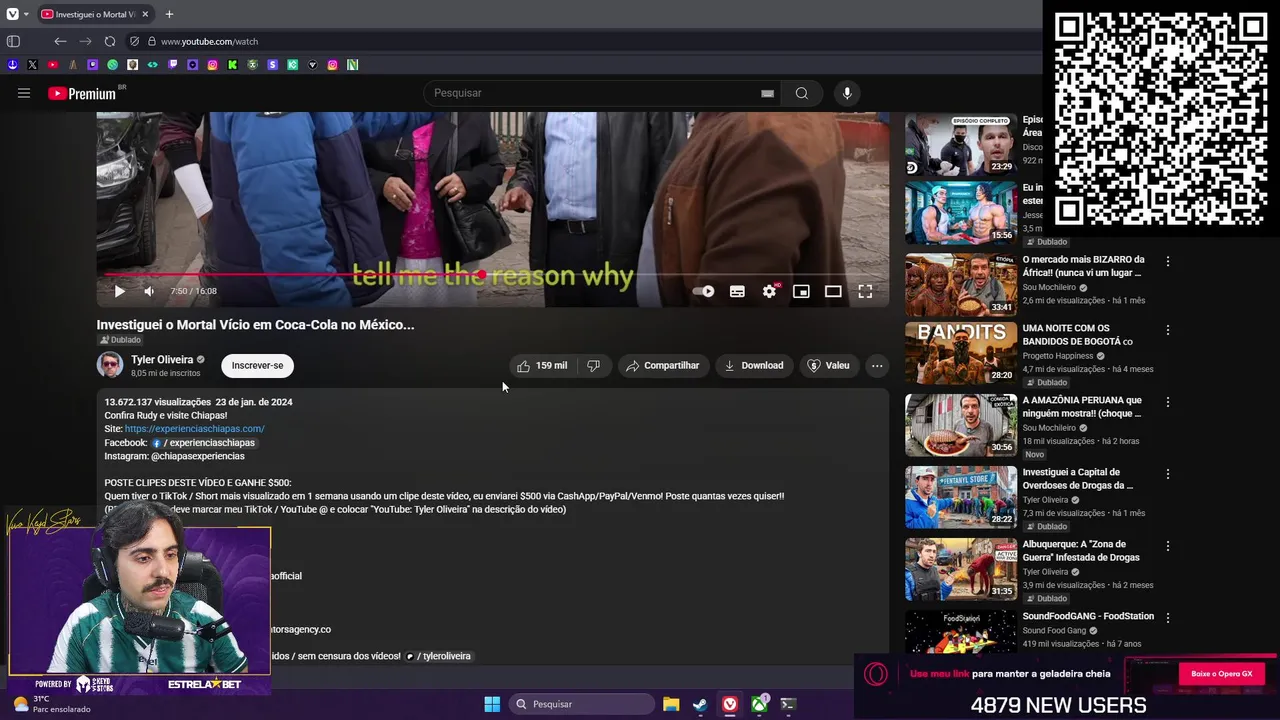1280x720 pixels.
Task: Go to YouTube Premium home logo
Action: pos(83,93)
